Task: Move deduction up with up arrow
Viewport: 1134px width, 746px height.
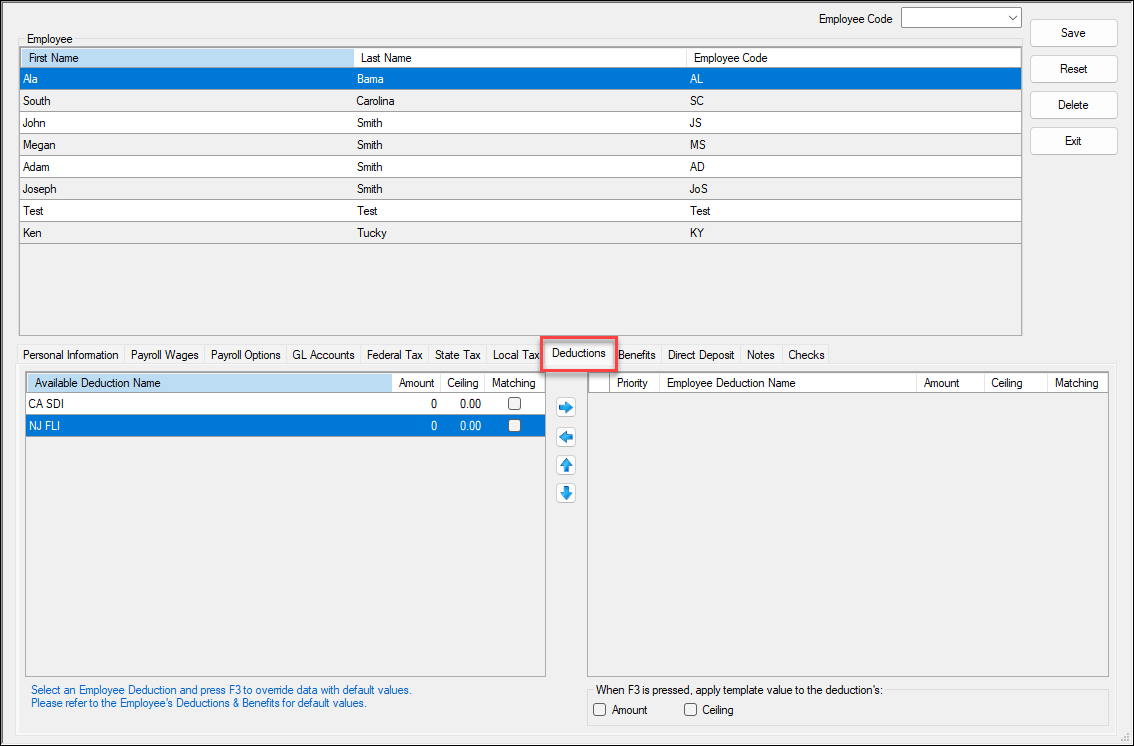Action: click(x=566, y=465)
